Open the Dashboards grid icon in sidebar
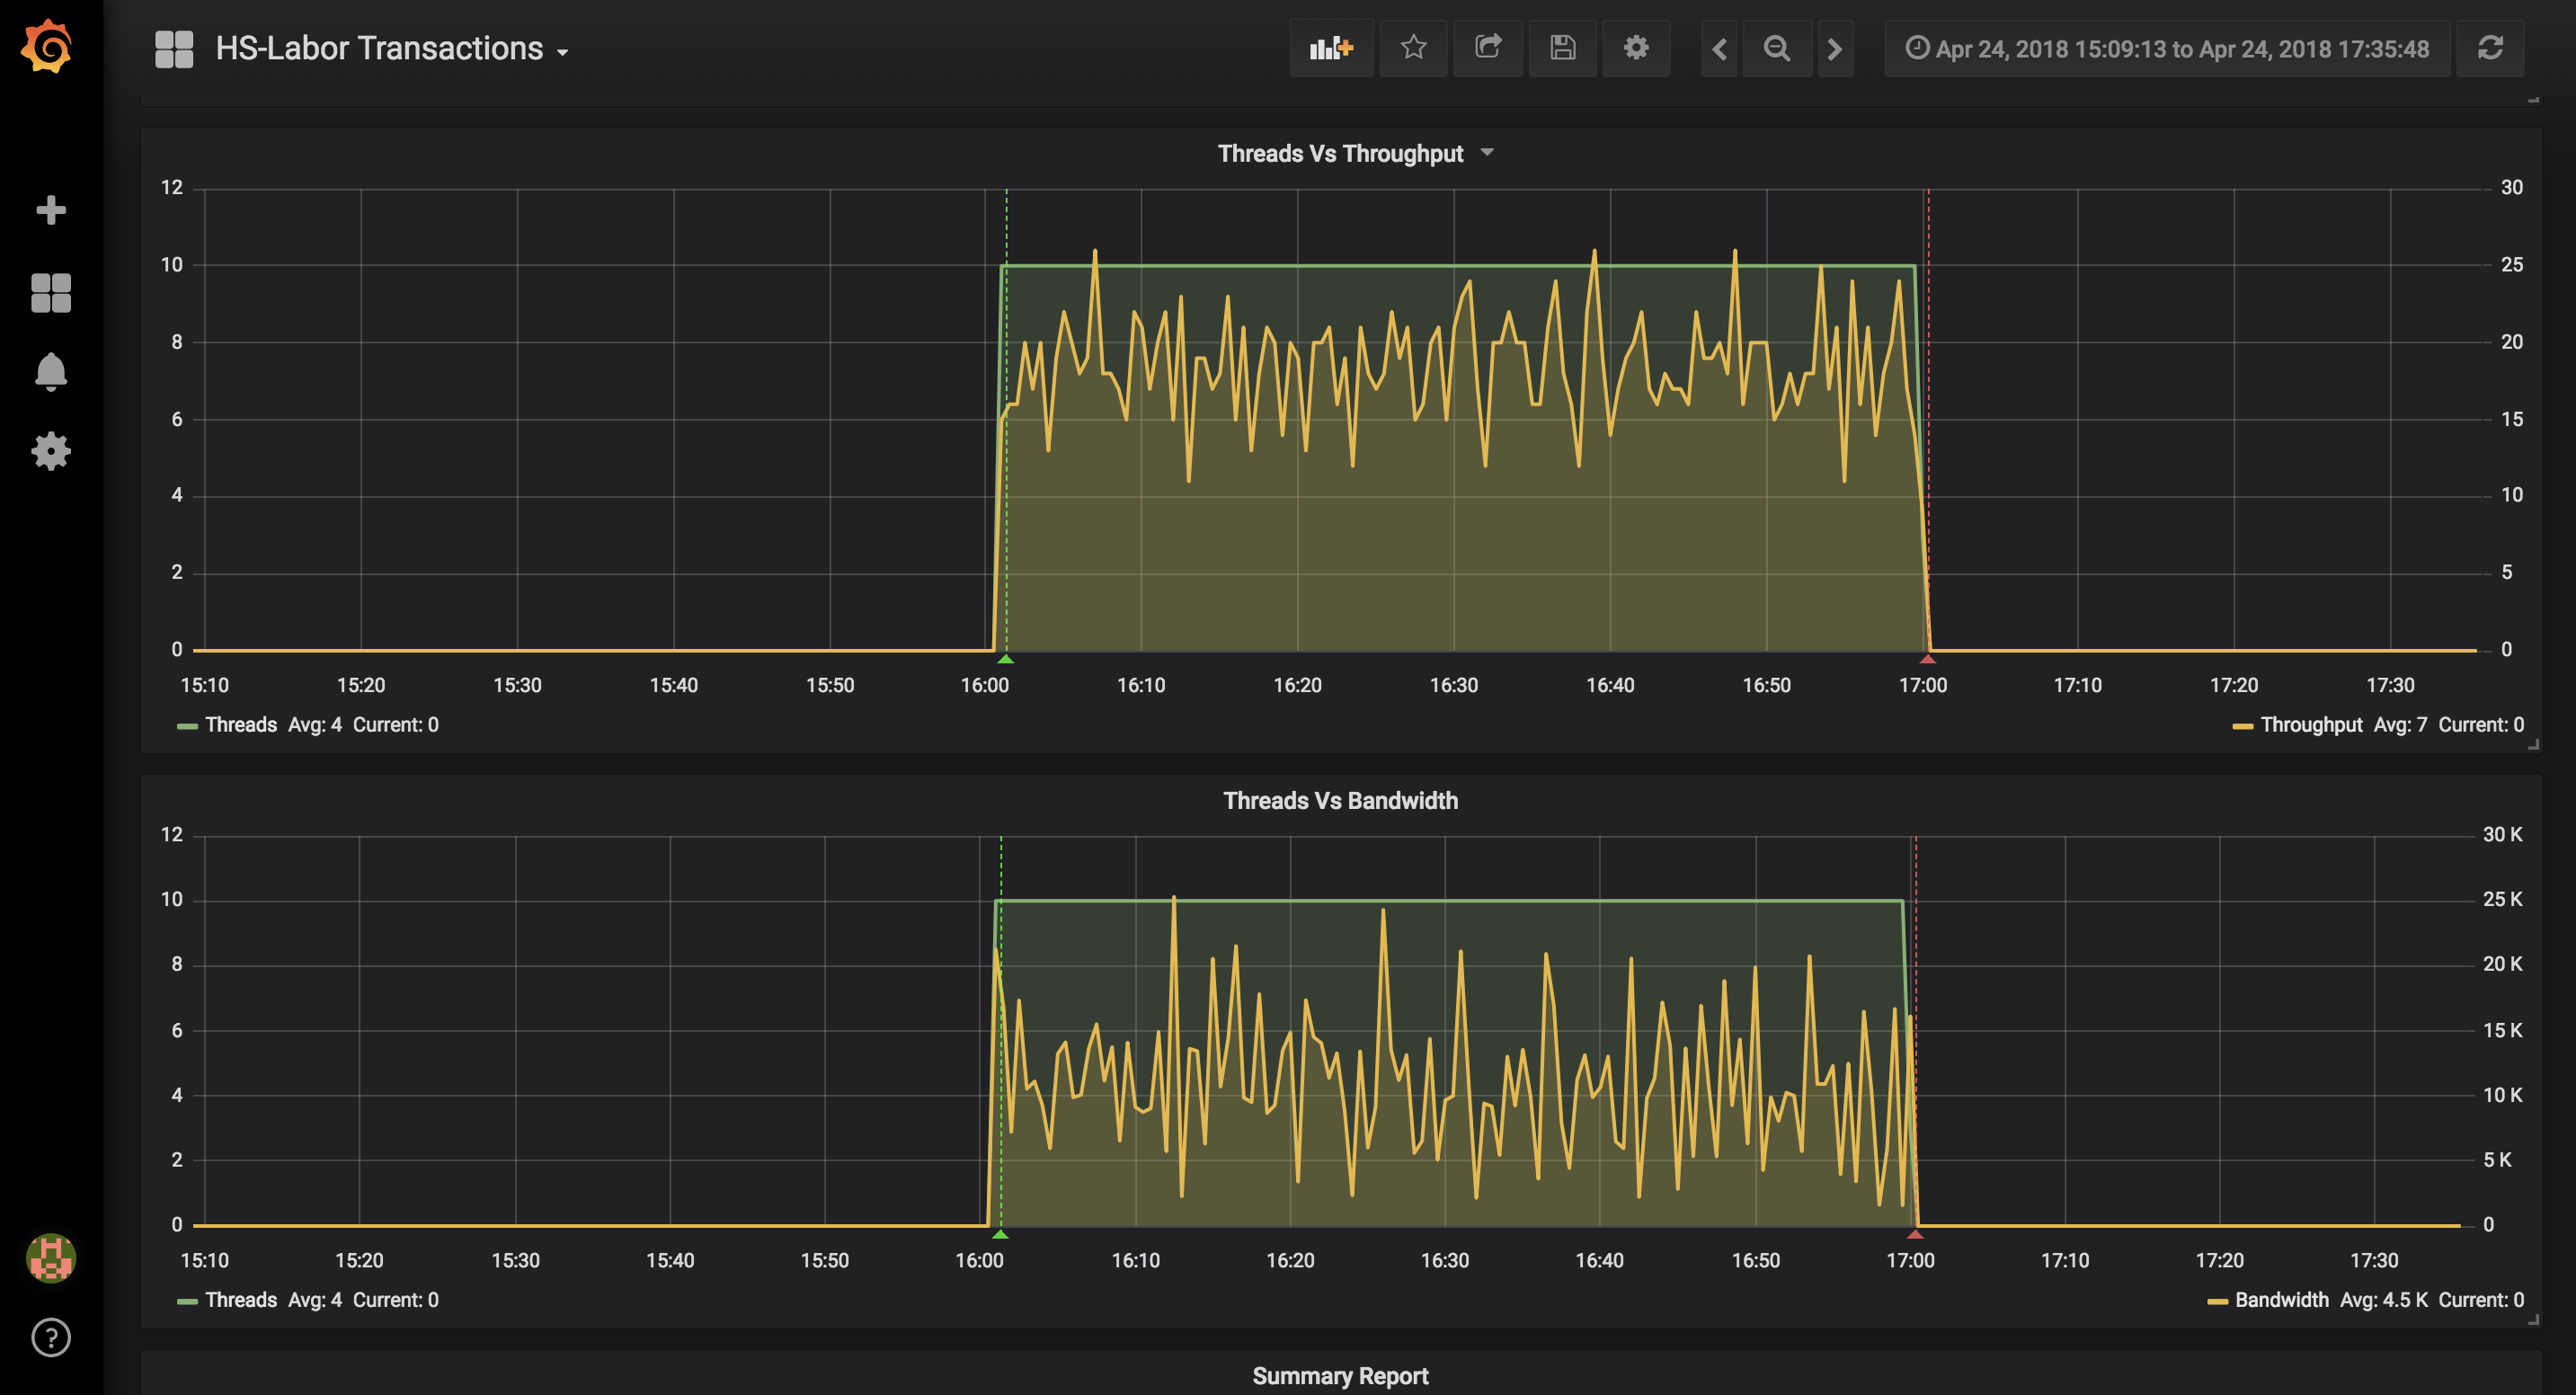Screen dimensions: 2576x1395 tap(51, 293)
